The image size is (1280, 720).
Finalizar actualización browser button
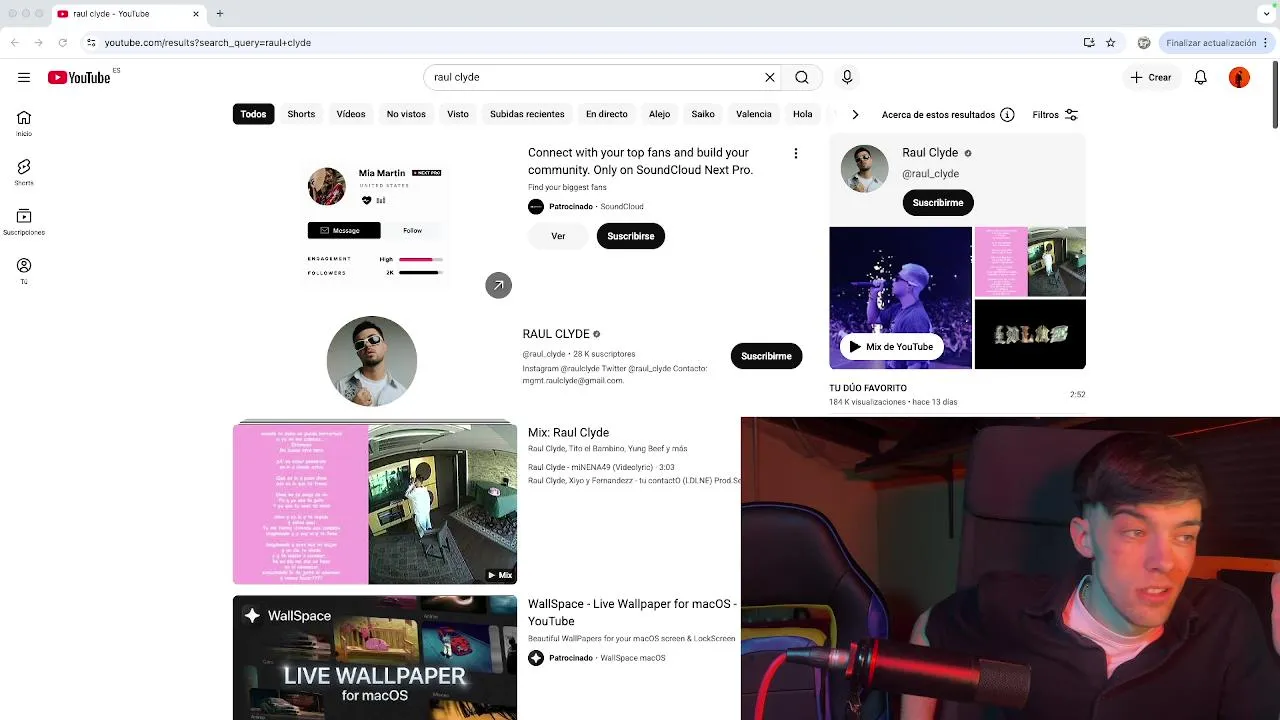[x=1210, y=42]
